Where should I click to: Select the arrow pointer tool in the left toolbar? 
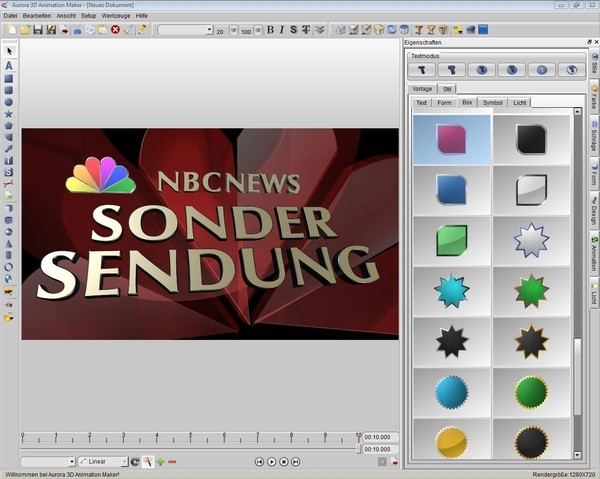coord(9,51)
